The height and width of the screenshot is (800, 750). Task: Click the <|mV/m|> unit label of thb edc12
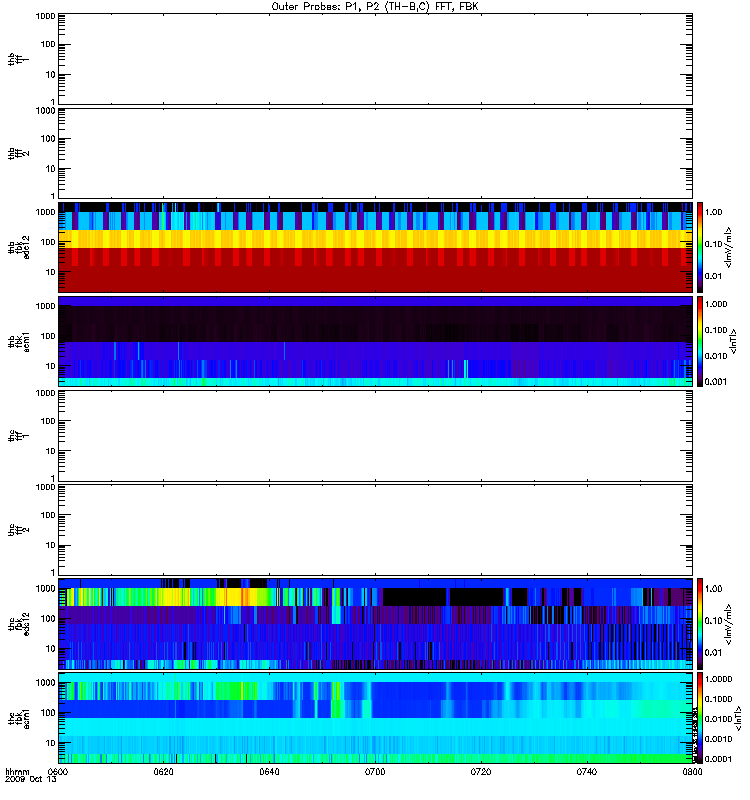pyautogui.click(x=728, y=247)
